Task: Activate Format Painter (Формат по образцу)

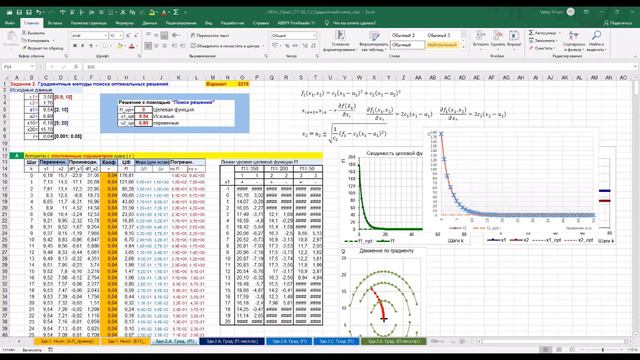Action: pos(43,48)
